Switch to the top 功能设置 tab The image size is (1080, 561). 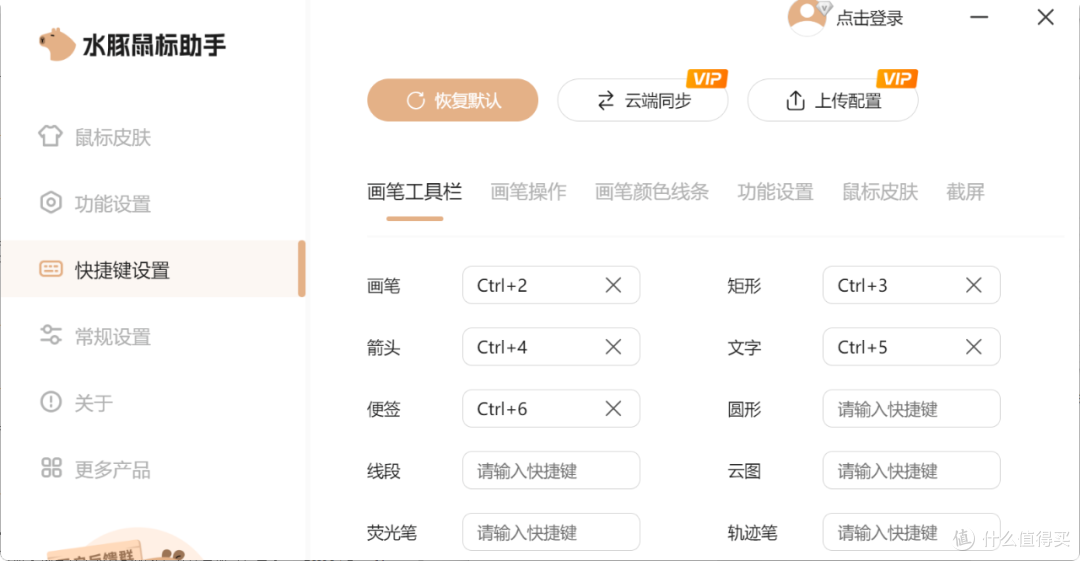click(x=776, y=192)
